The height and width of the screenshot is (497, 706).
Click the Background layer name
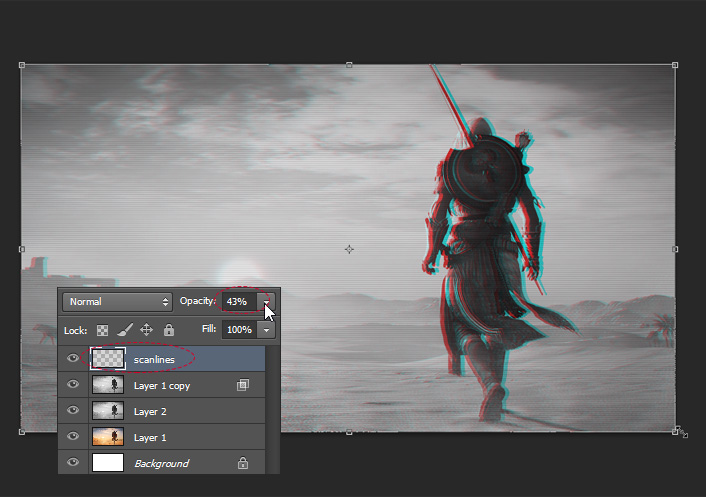162,464
